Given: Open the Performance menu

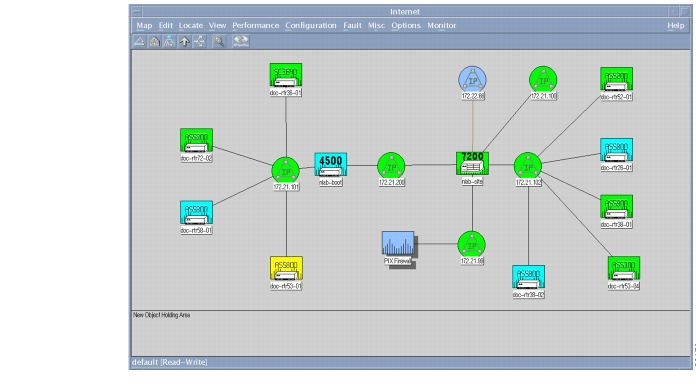Looking at the screenshot, I should pyautogui.click(x=256, y=25).
